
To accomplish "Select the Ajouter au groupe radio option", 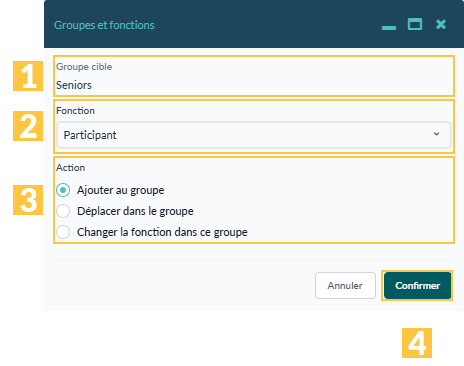I will [63, 190].
